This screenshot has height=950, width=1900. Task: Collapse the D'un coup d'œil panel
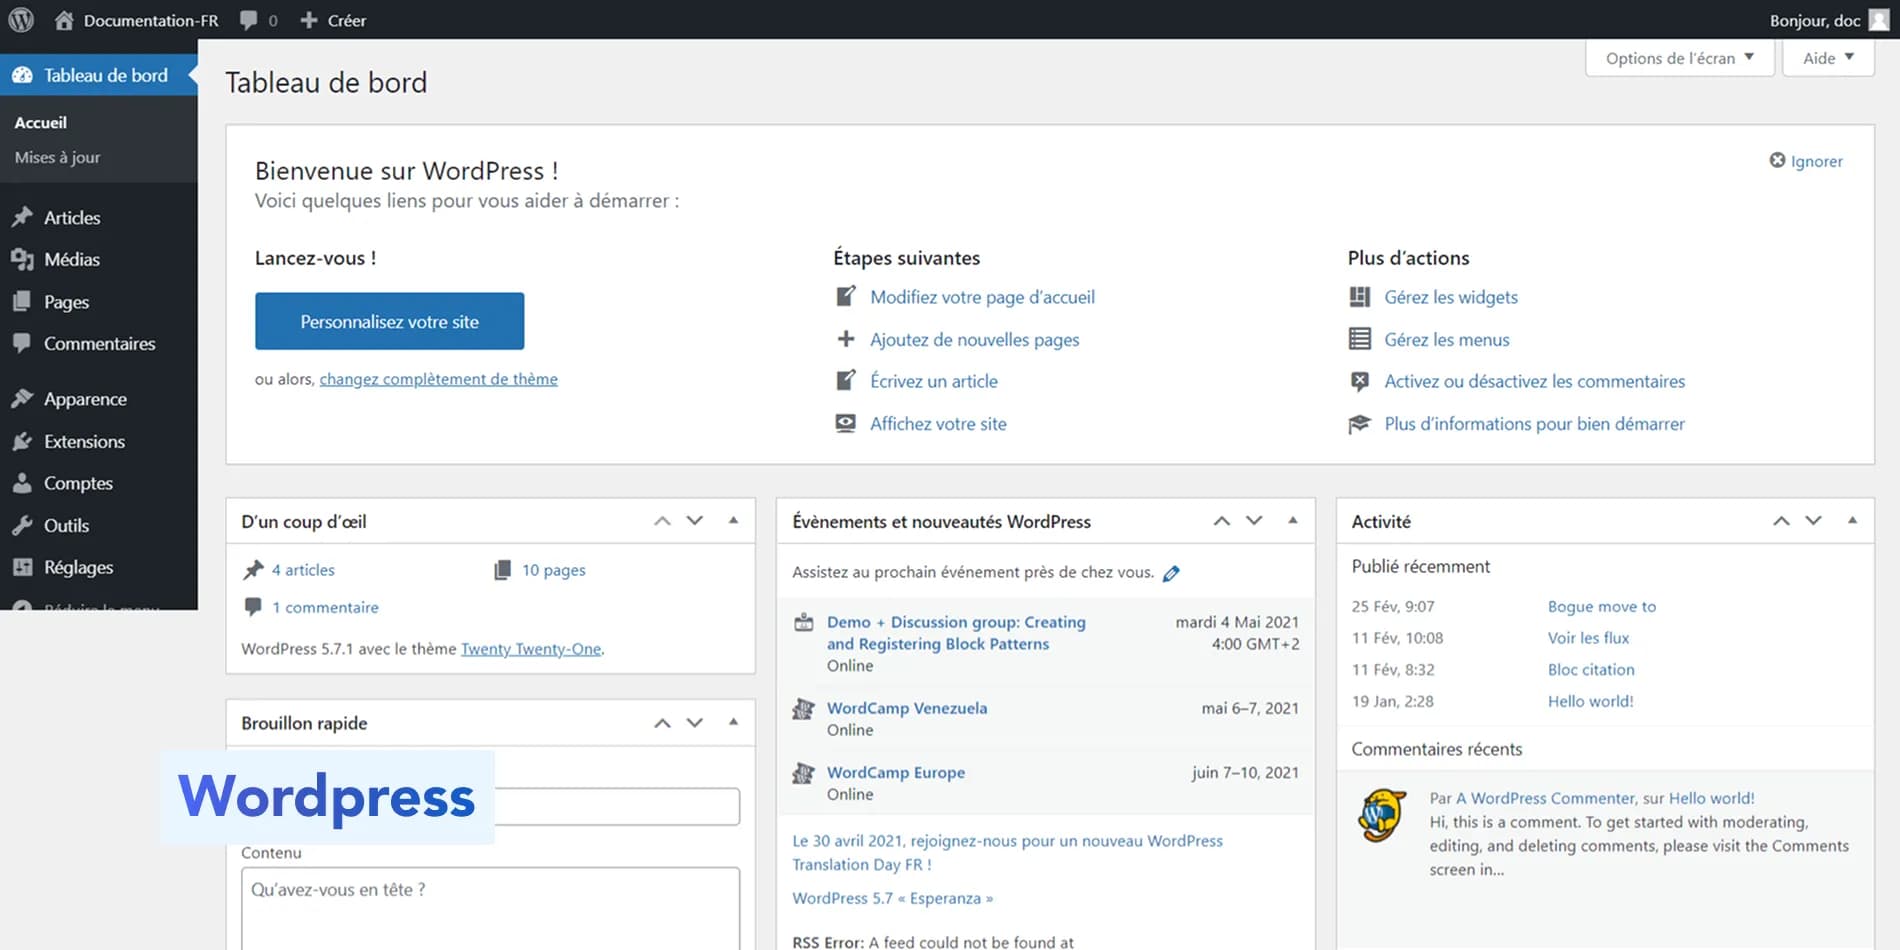(x=733, y=520)
